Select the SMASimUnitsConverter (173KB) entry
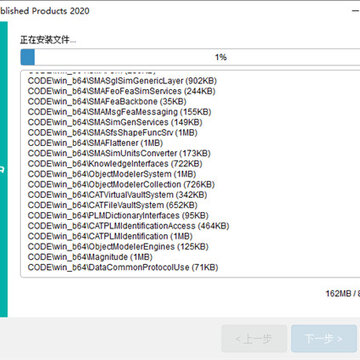 [119, 153]
